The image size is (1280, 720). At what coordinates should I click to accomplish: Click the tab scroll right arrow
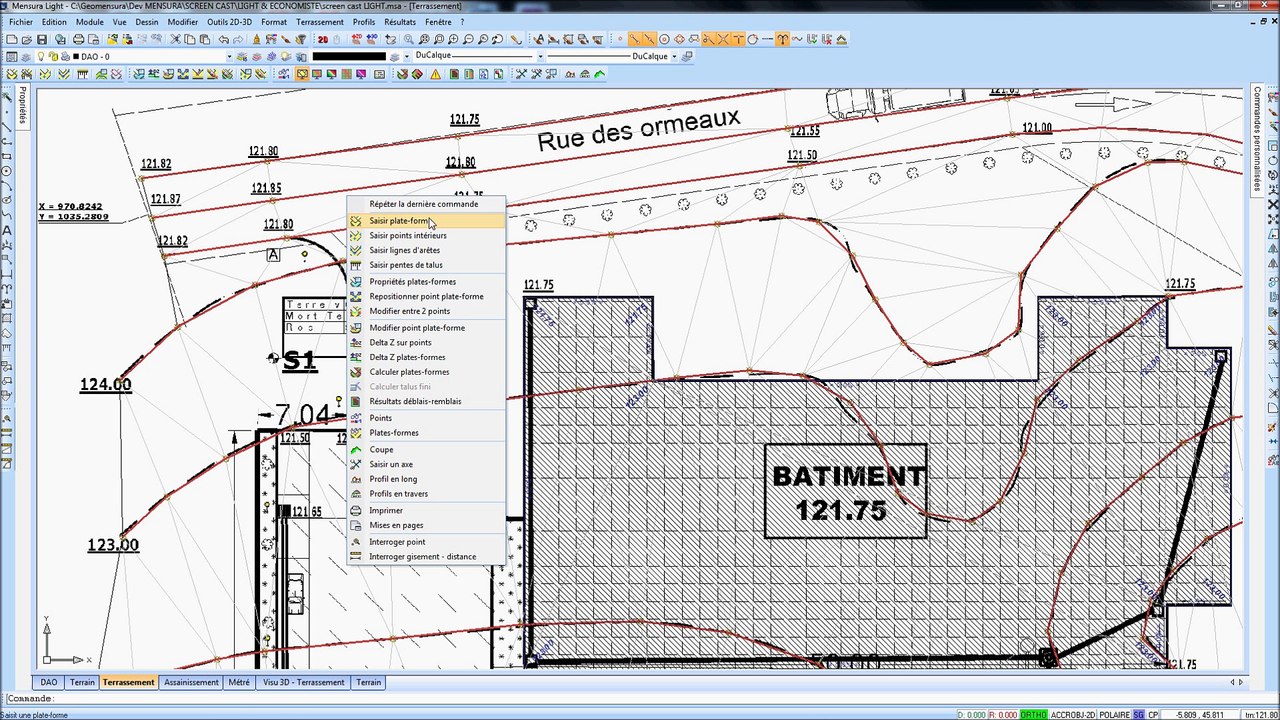click(1241, 682)
